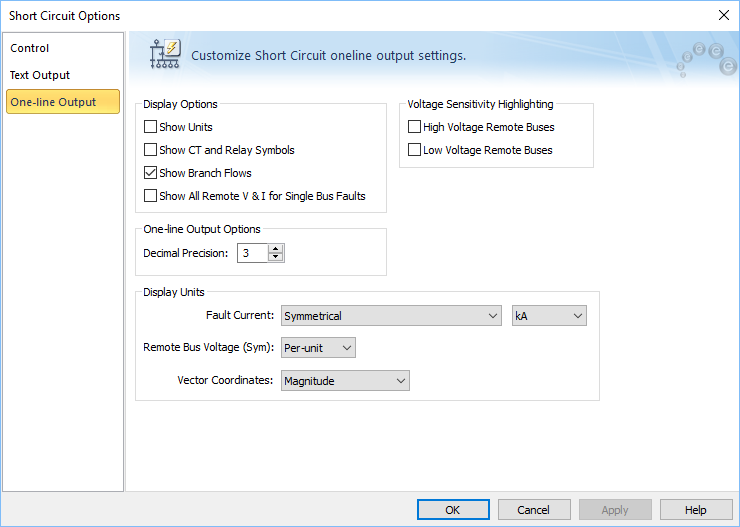The image size is (740, 527).
Task: Enable Show All Remote V & I option
Action: tap(150, 195)
